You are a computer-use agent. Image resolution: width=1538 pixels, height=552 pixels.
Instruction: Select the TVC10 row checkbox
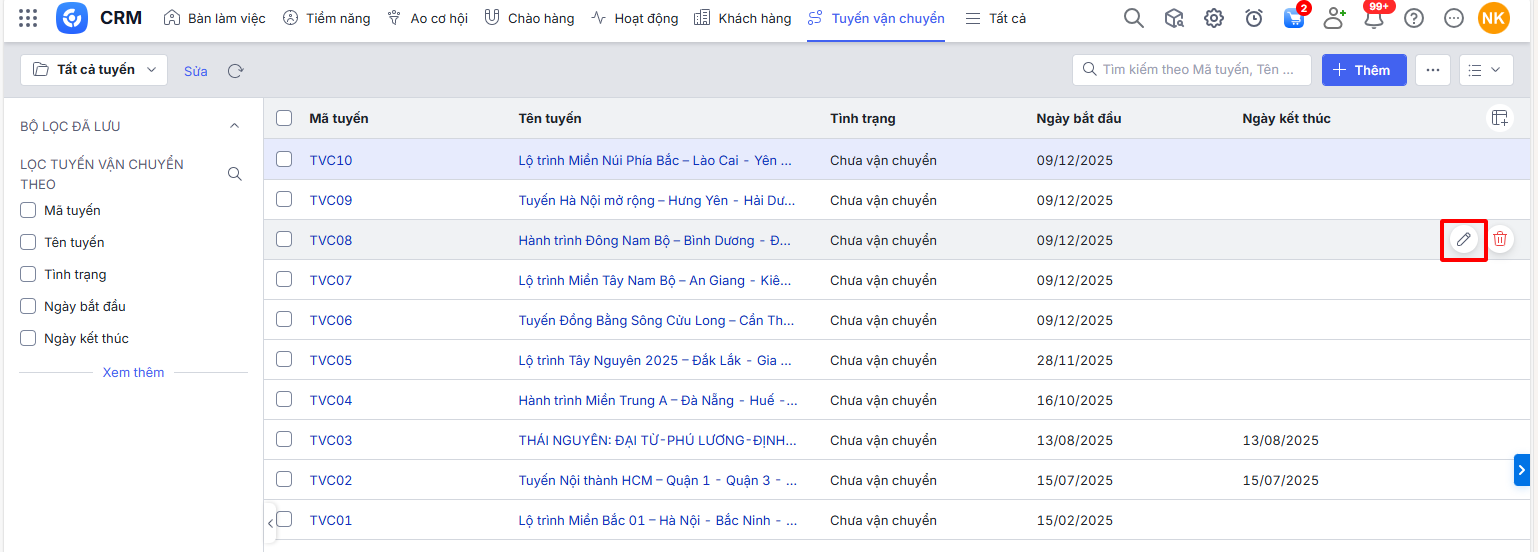[285, 160]
